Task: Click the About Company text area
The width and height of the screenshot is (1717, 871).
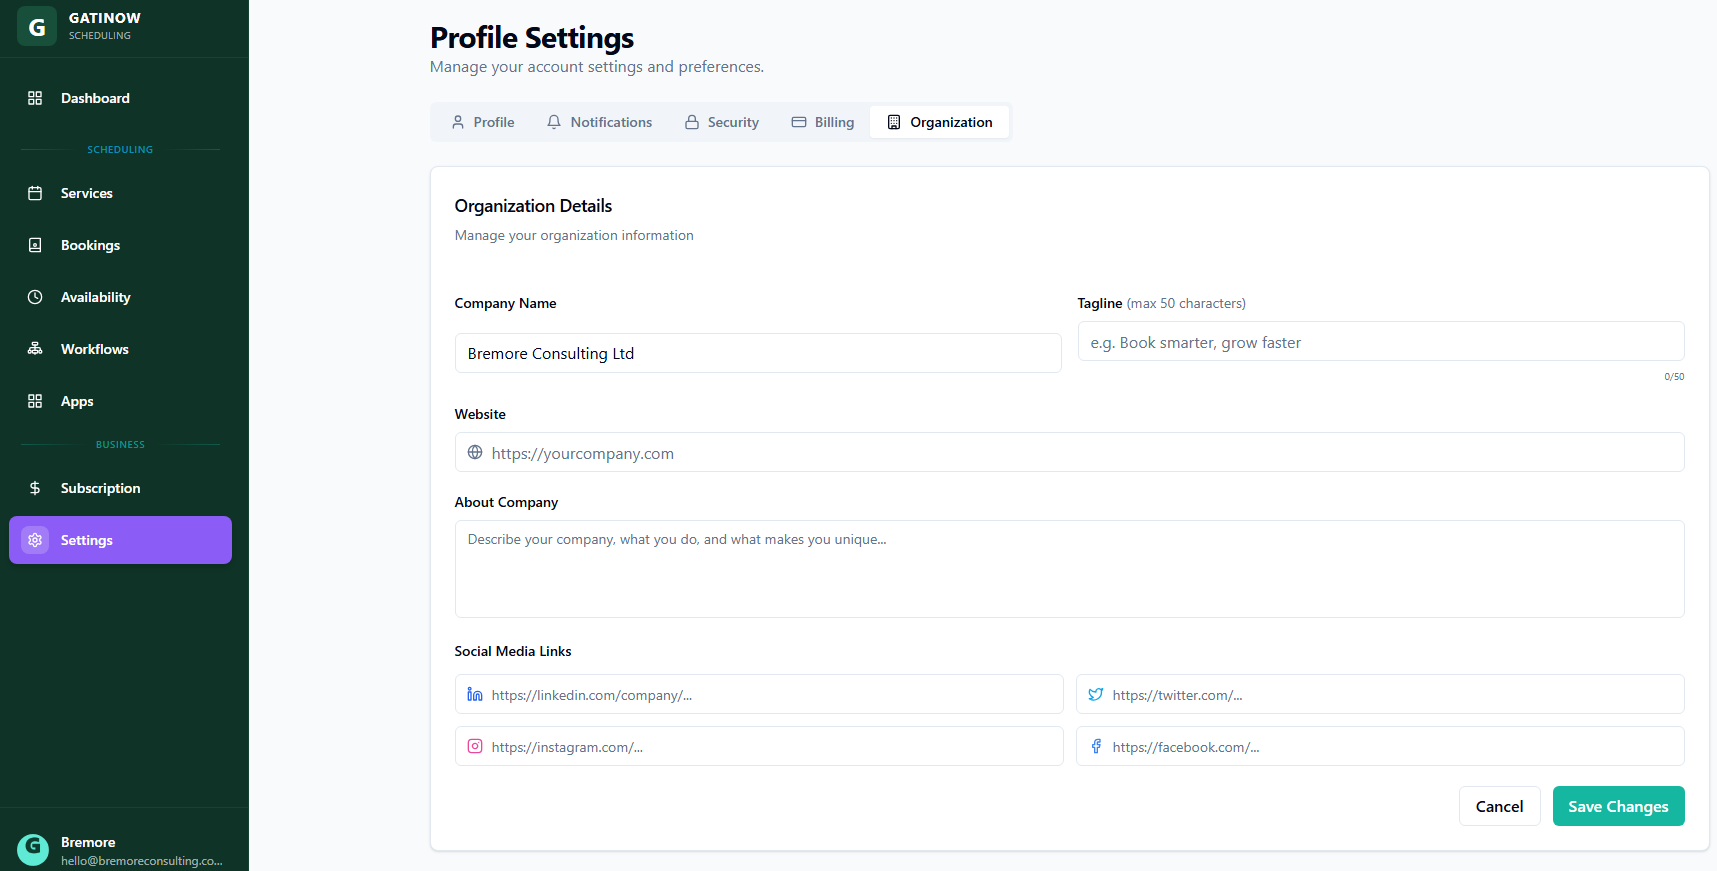Action: click(1069, 568)
